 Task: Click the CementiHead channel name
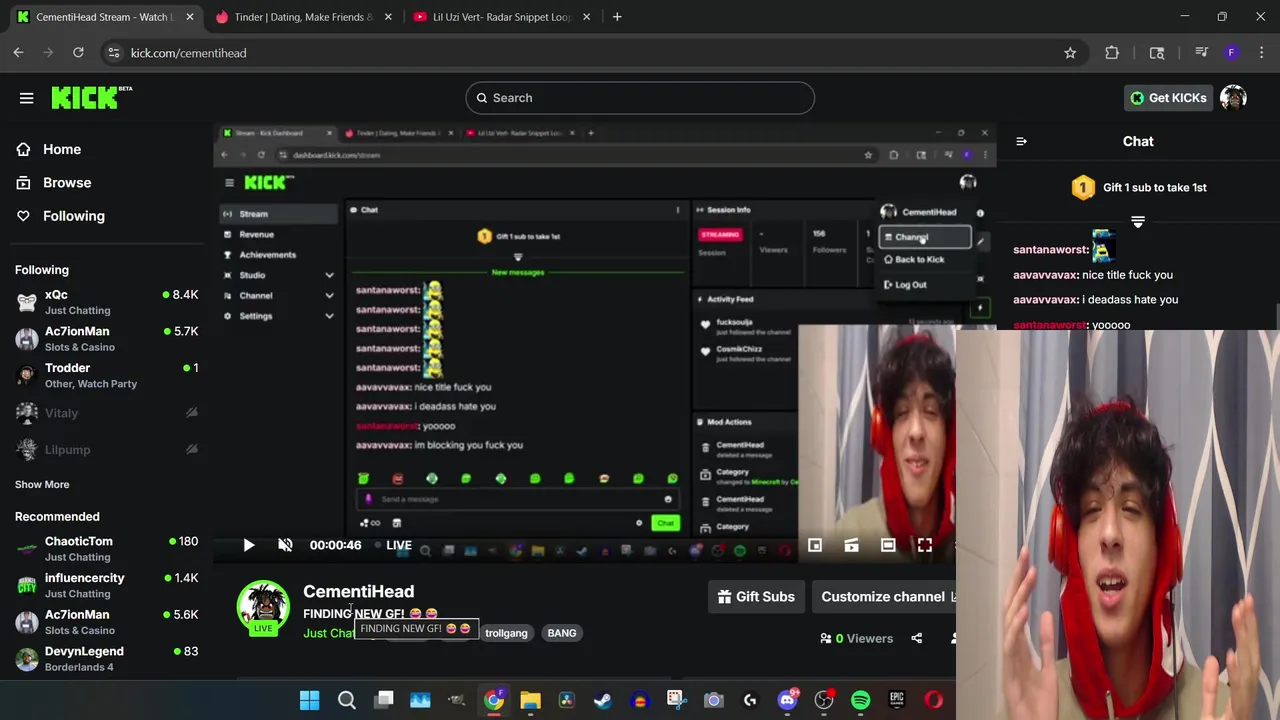(358, 591)
